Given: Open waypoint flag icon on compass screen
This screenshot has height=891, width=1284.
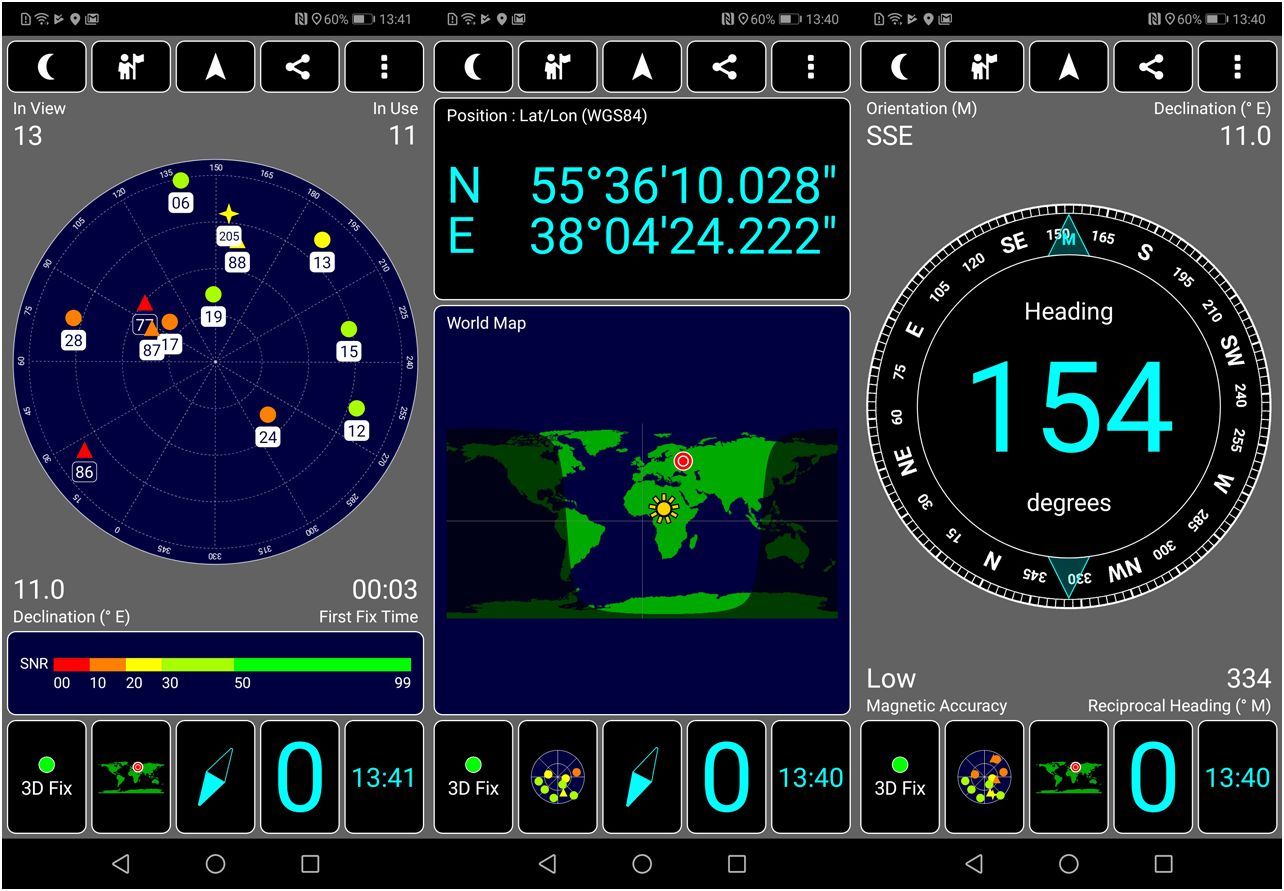Looking at the screenshot, I should click(x=985, y=67).
